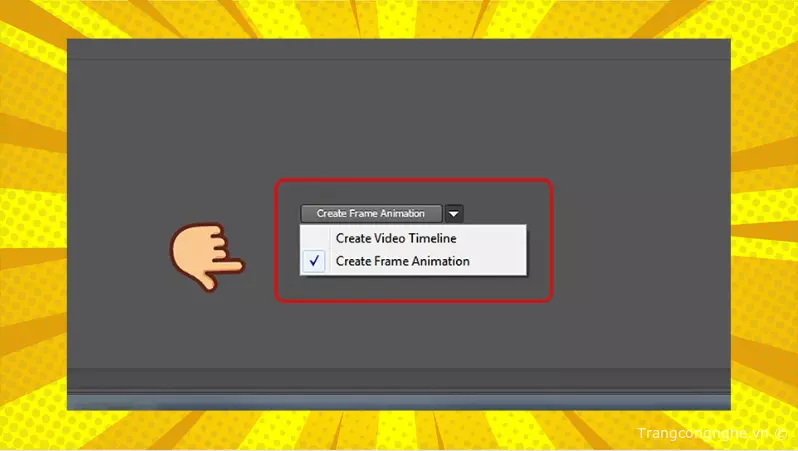This screenshot has width=798, height=451.
Task: Click the blue checkmark next to Create Frame Animation
Action: click(x=315, y=261)
